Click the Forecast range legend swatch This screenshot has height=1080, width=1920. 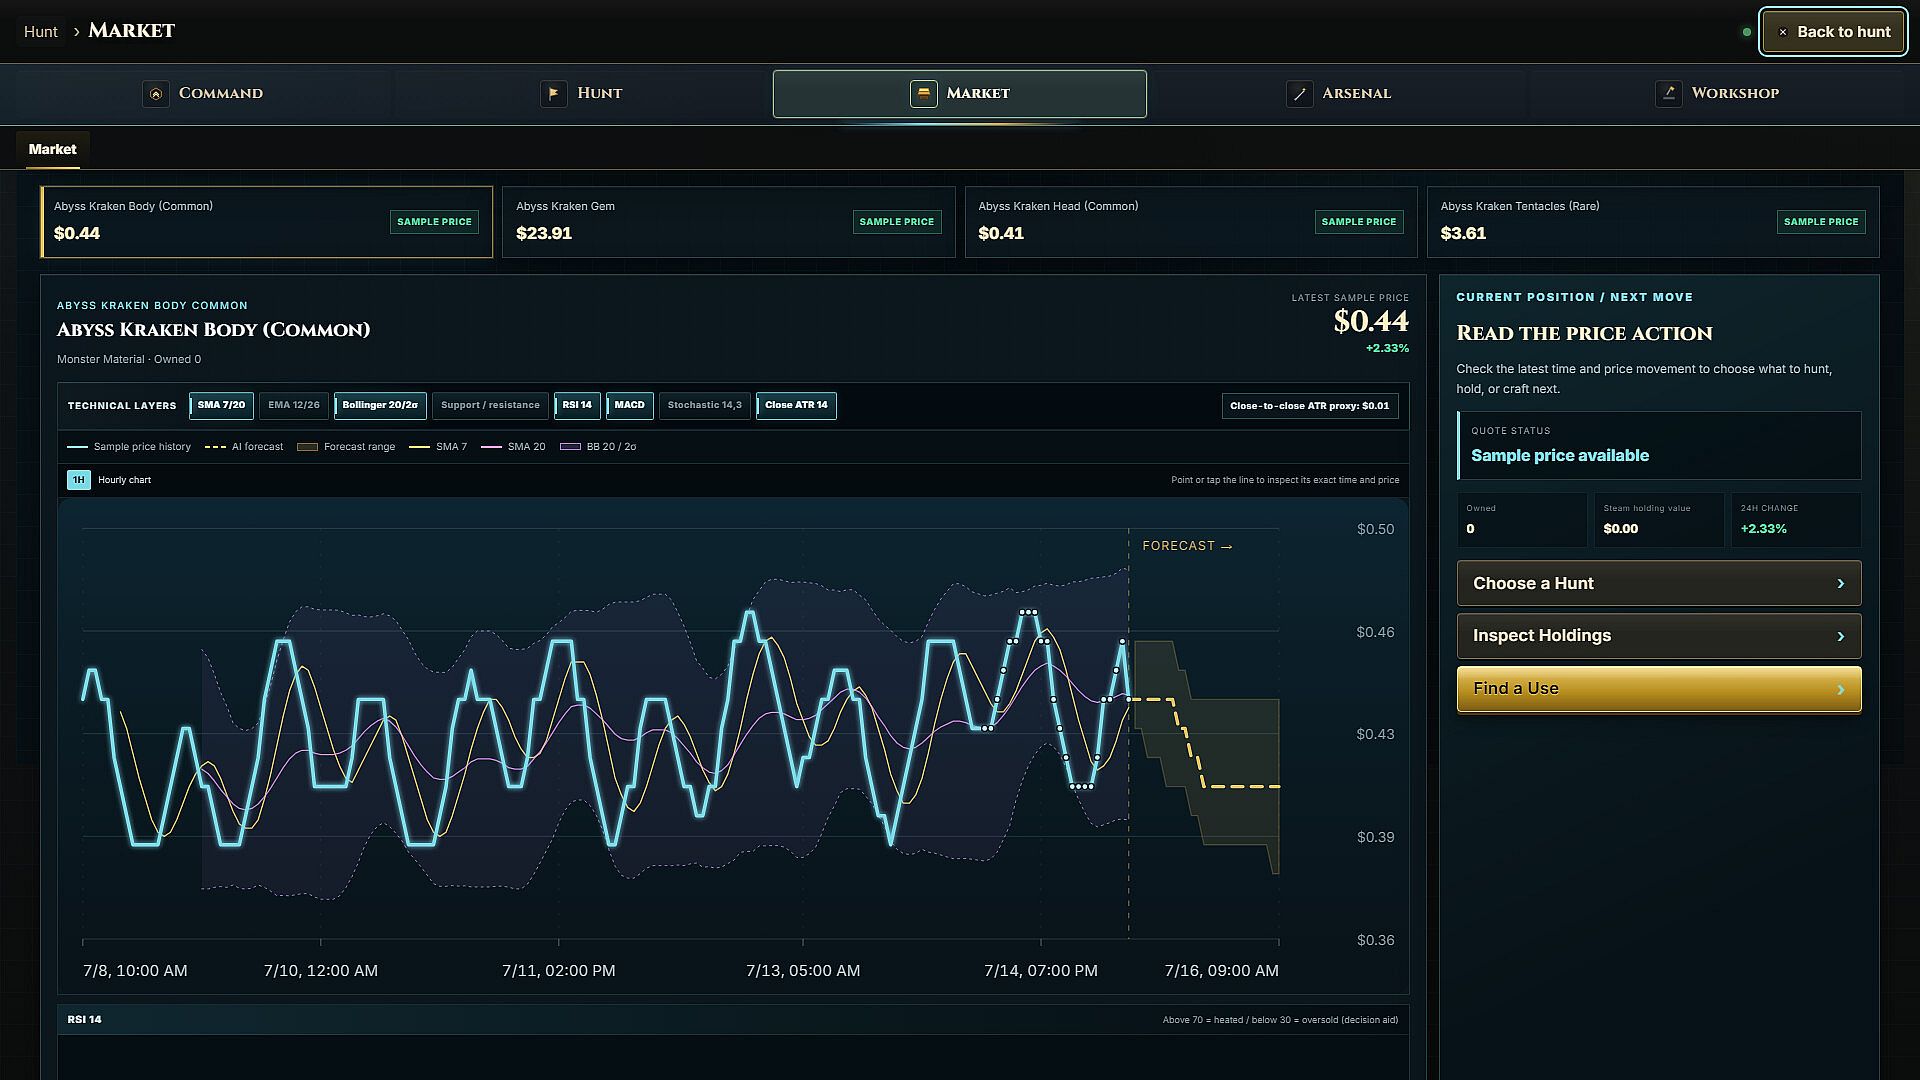click(307, 447)
